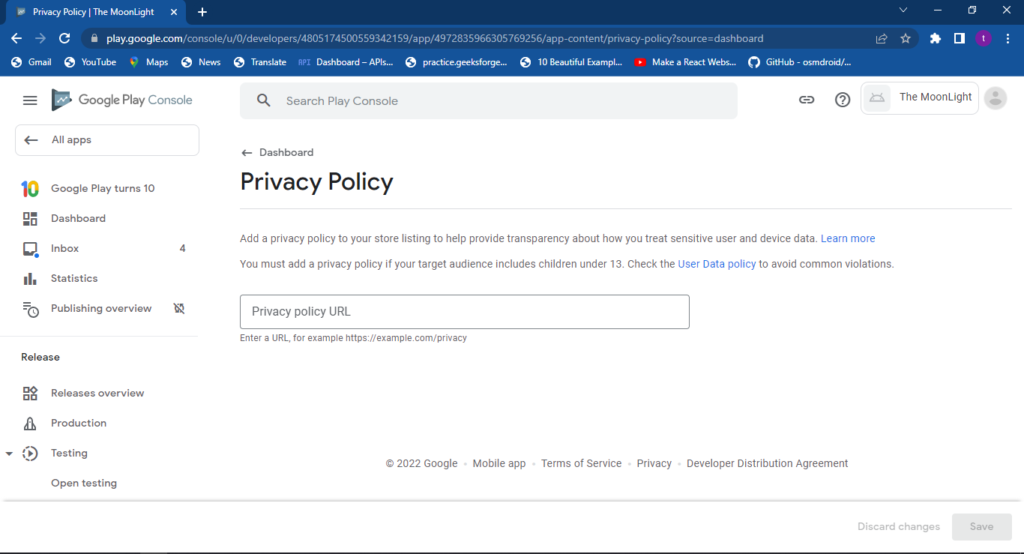1024x554 pixels.
Task: Click the Privacy policy URL field
Action: (464, 312)
